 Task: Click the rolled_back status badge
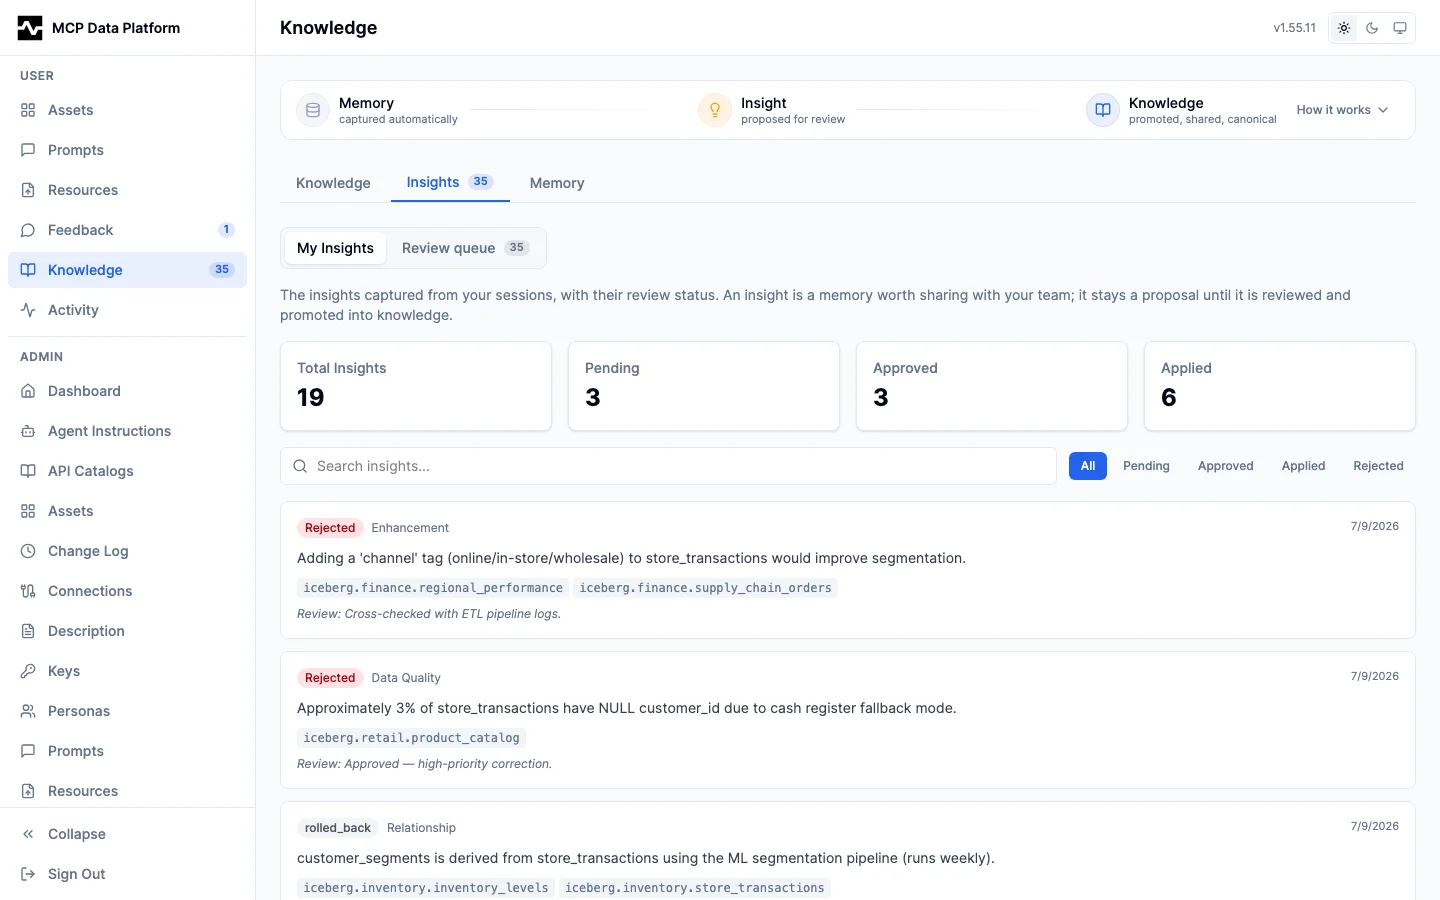tap(338, 828)
